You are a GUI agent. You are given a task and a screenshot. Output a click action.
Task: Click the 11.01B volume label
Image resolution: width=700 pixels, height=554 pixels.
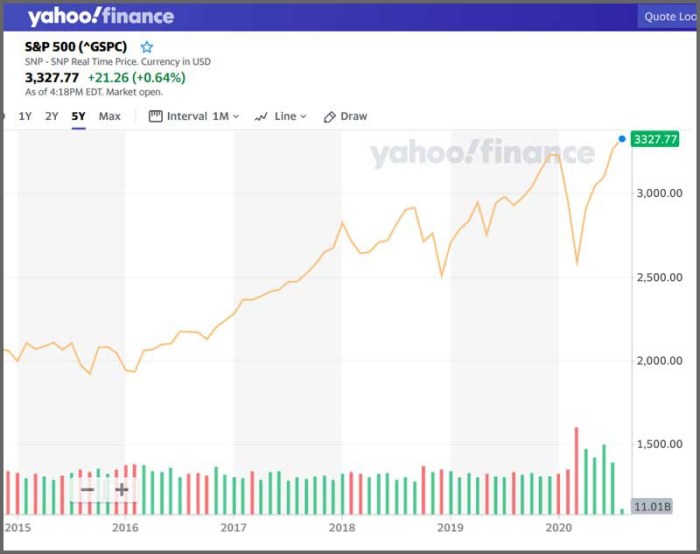click(655, 507)
